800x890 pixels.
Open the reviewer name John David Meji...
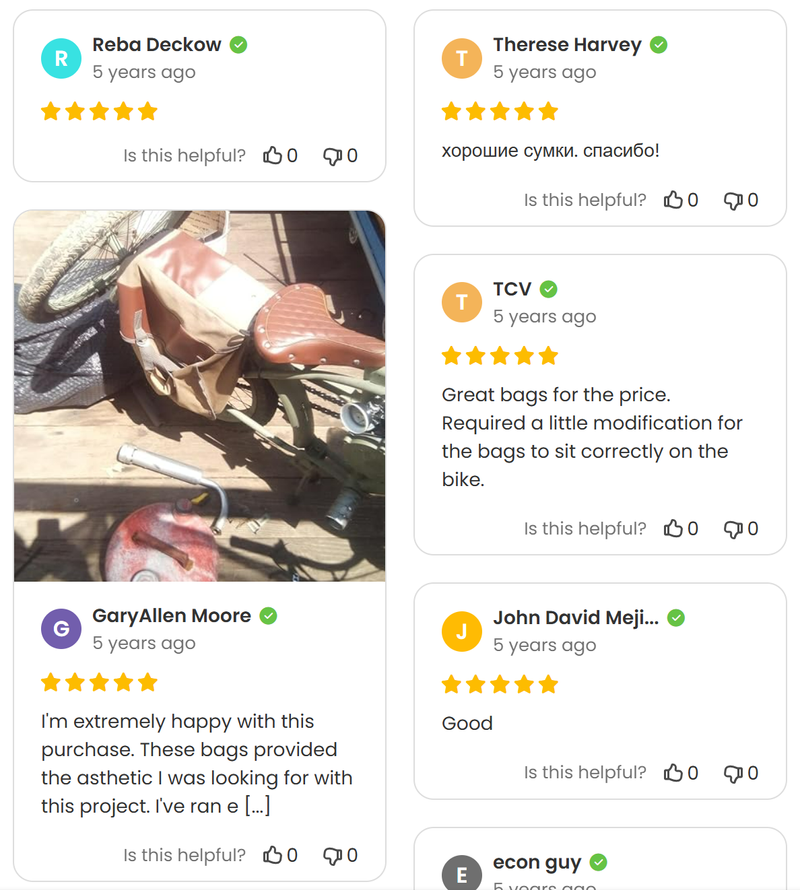(x=576, y=618)
